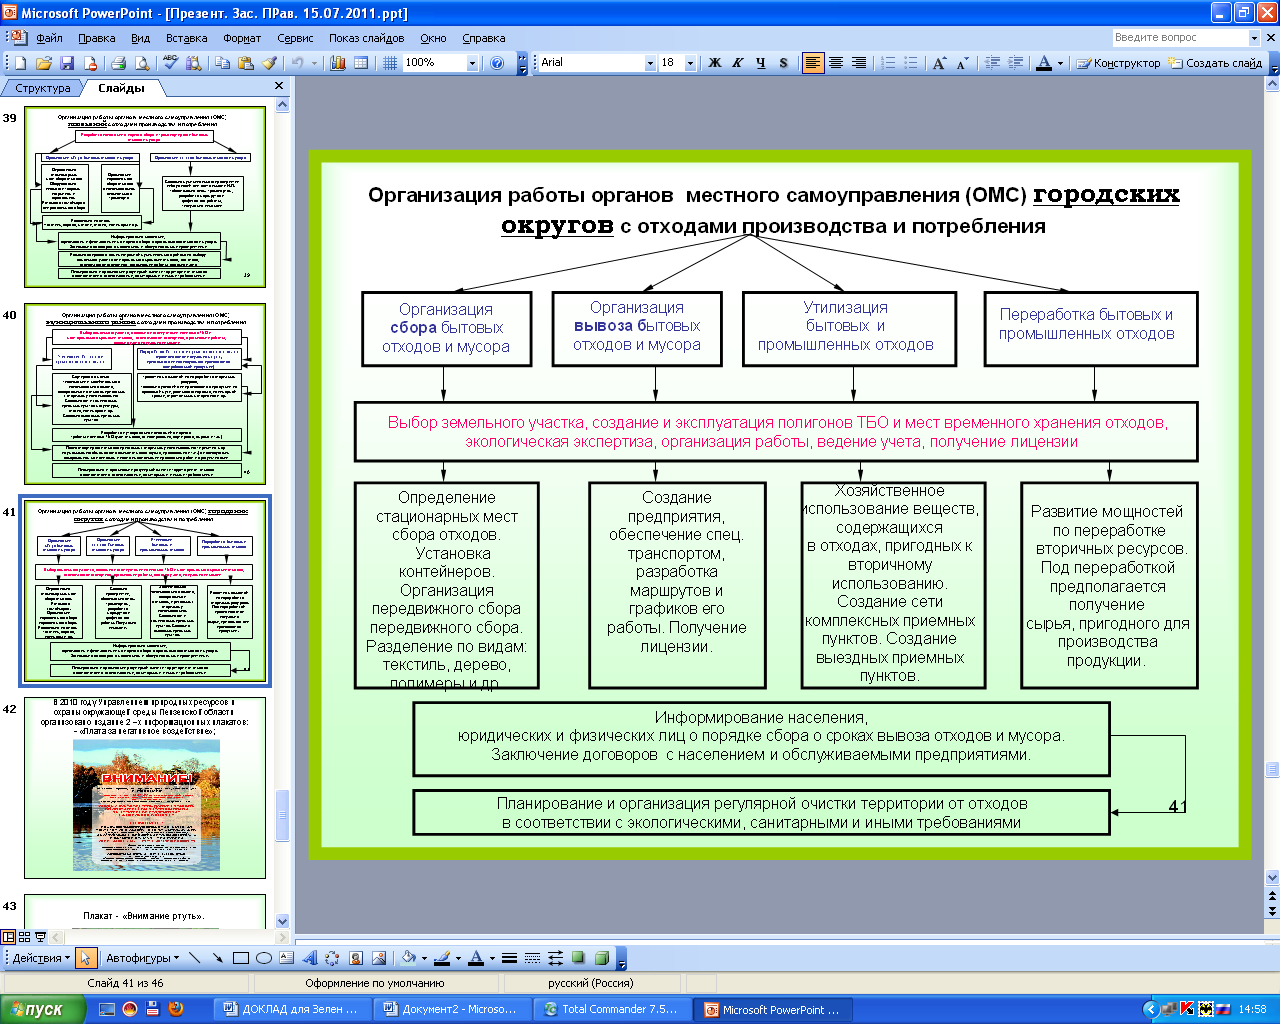Screen dimensions: 1280x1024
Task: Click the Insert Table icon
Action: click(x=361, y=63)
